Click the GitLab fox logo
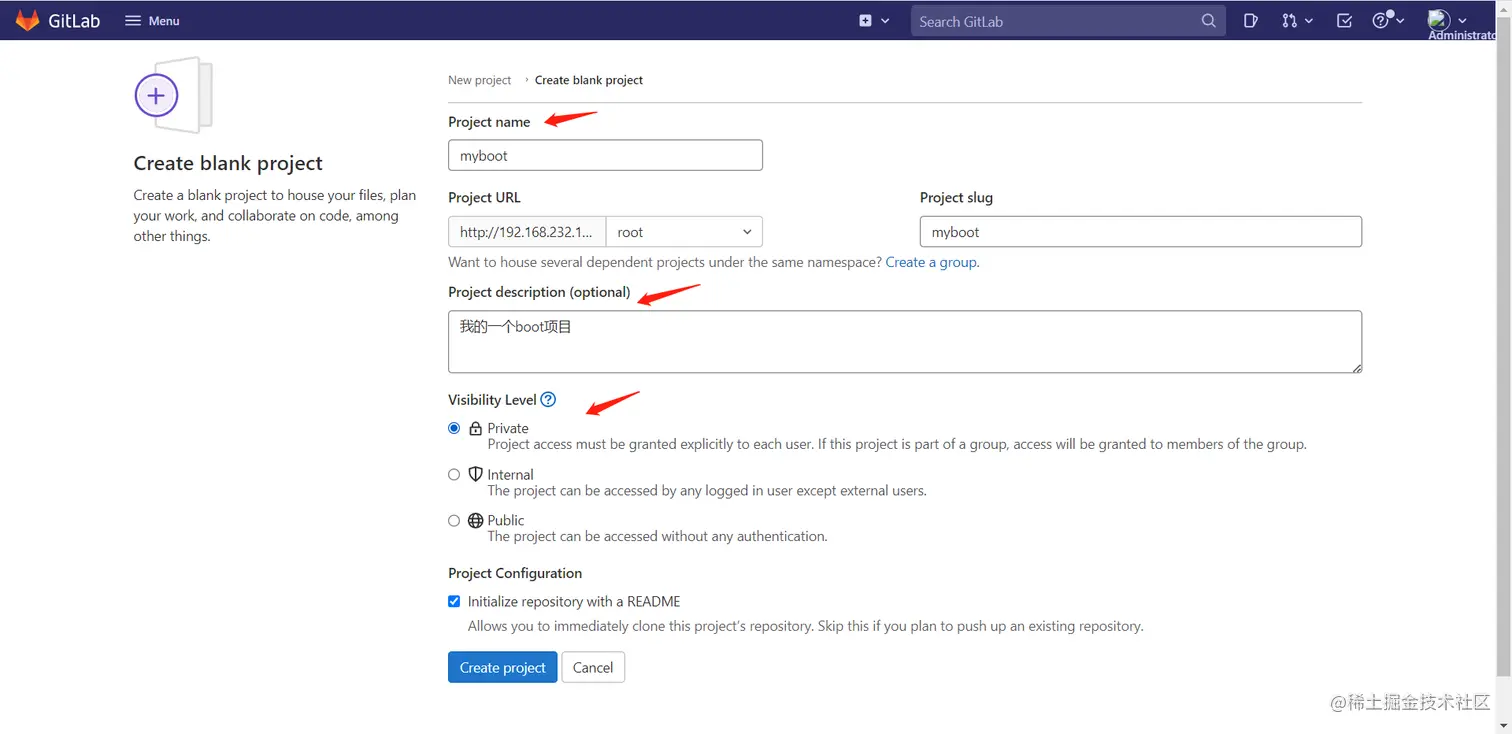 click(27, 20)
